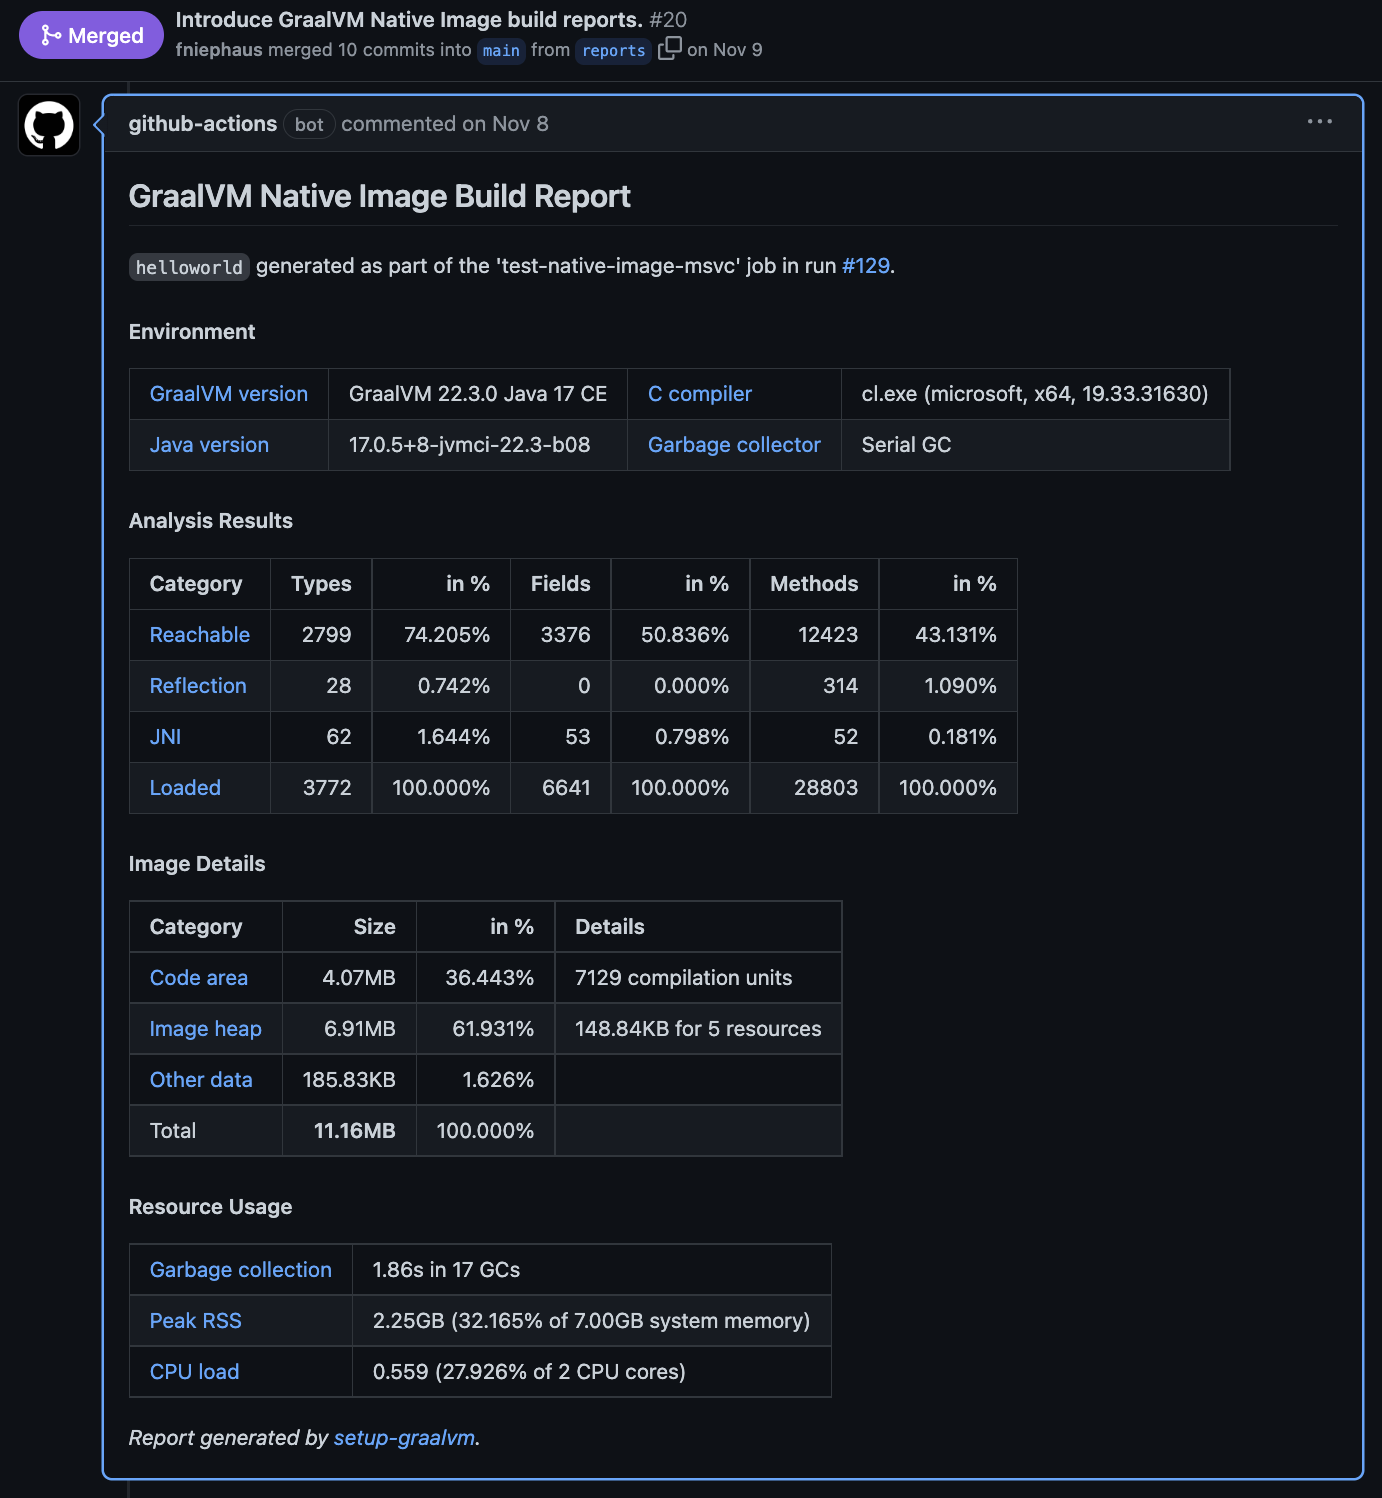Open the Reflection category link
The image size is (1382, 1498).
(x=198, y=686)
